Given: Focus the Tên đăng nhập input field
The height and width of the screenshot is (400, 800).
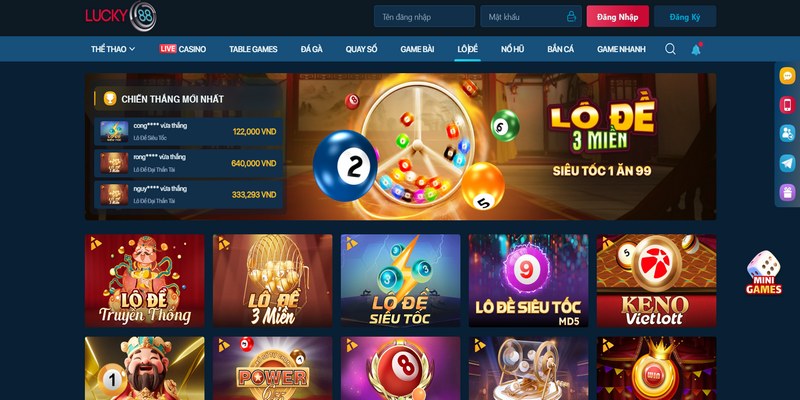Looking at the screenshot, I should 424,16.
